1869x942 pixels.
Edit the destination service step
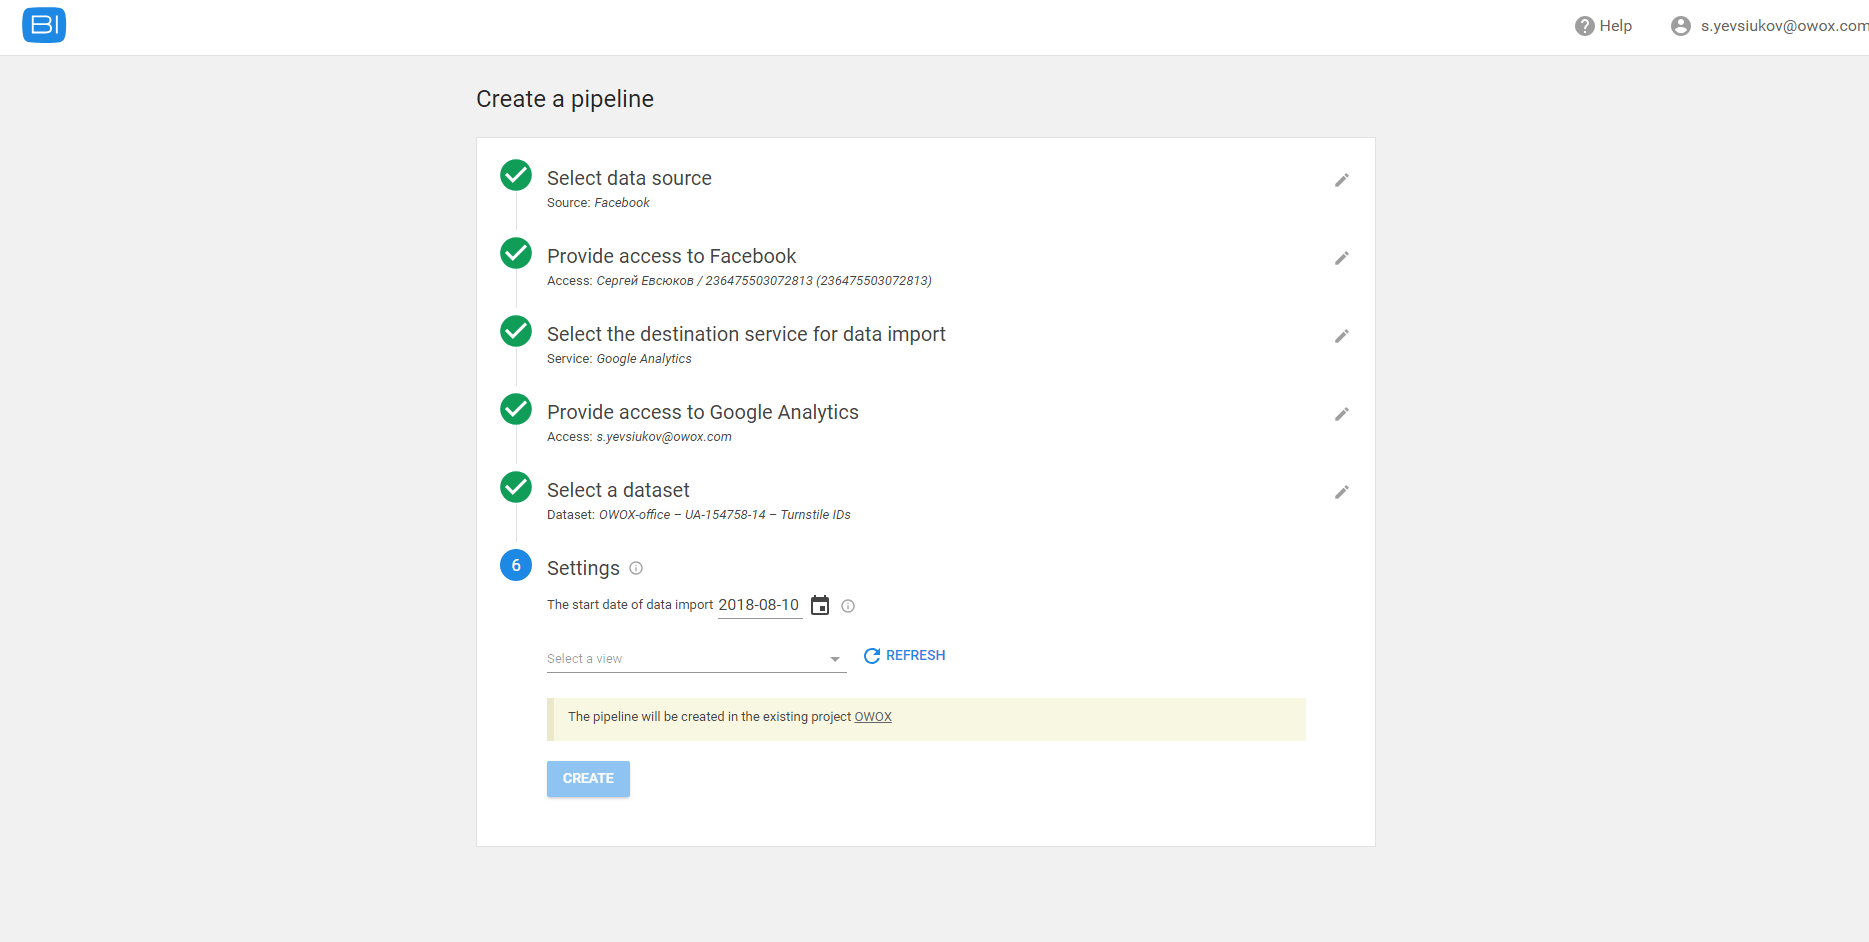click(1341, 336)
